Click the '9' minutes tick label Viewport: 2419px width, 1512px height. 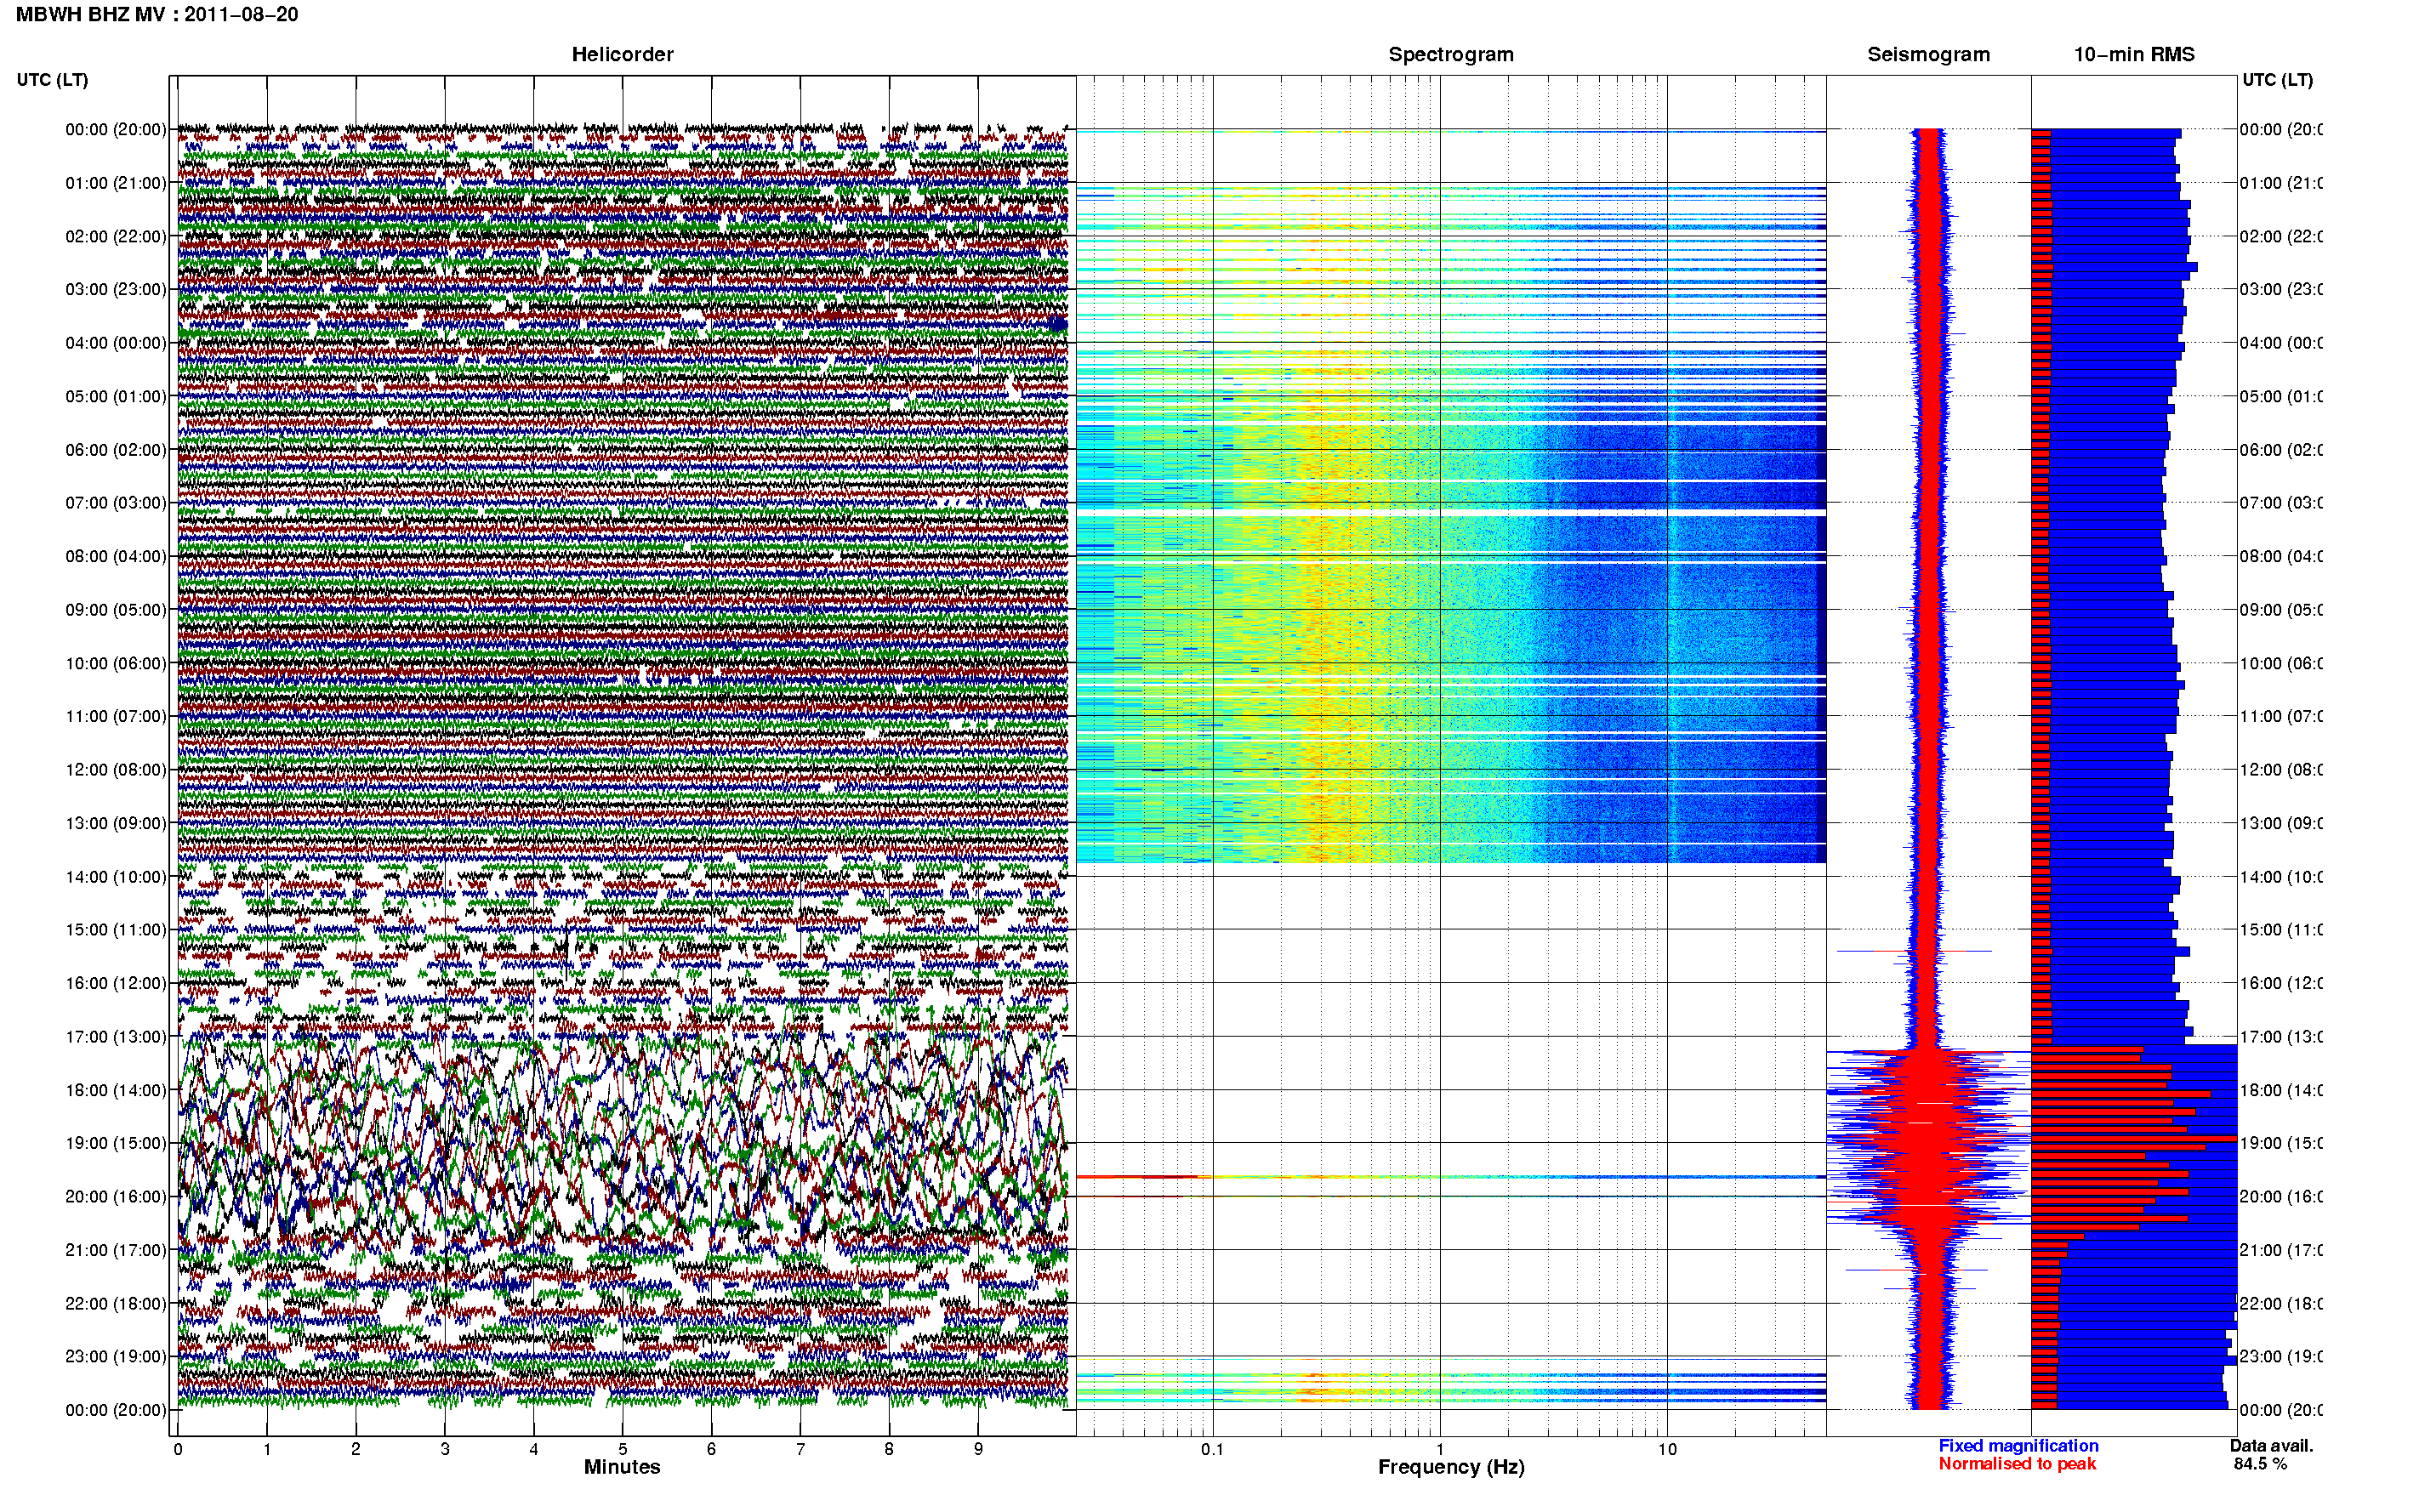tap(978, 1449)
